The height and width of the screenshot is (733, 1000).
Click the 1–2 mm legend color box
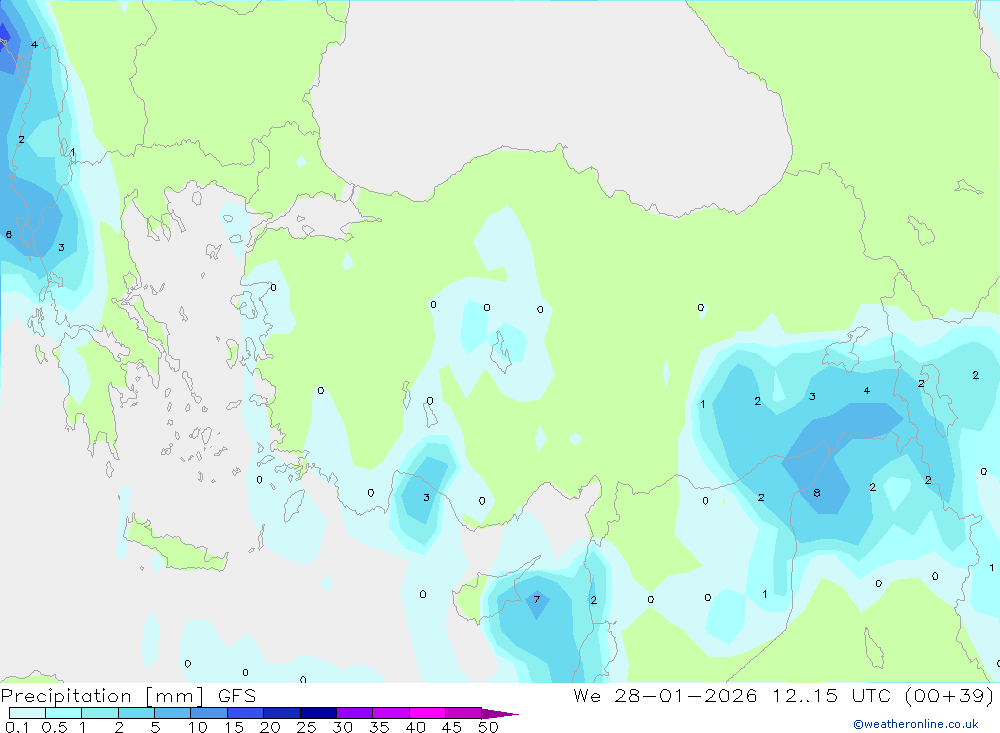(x=99, y=713)
